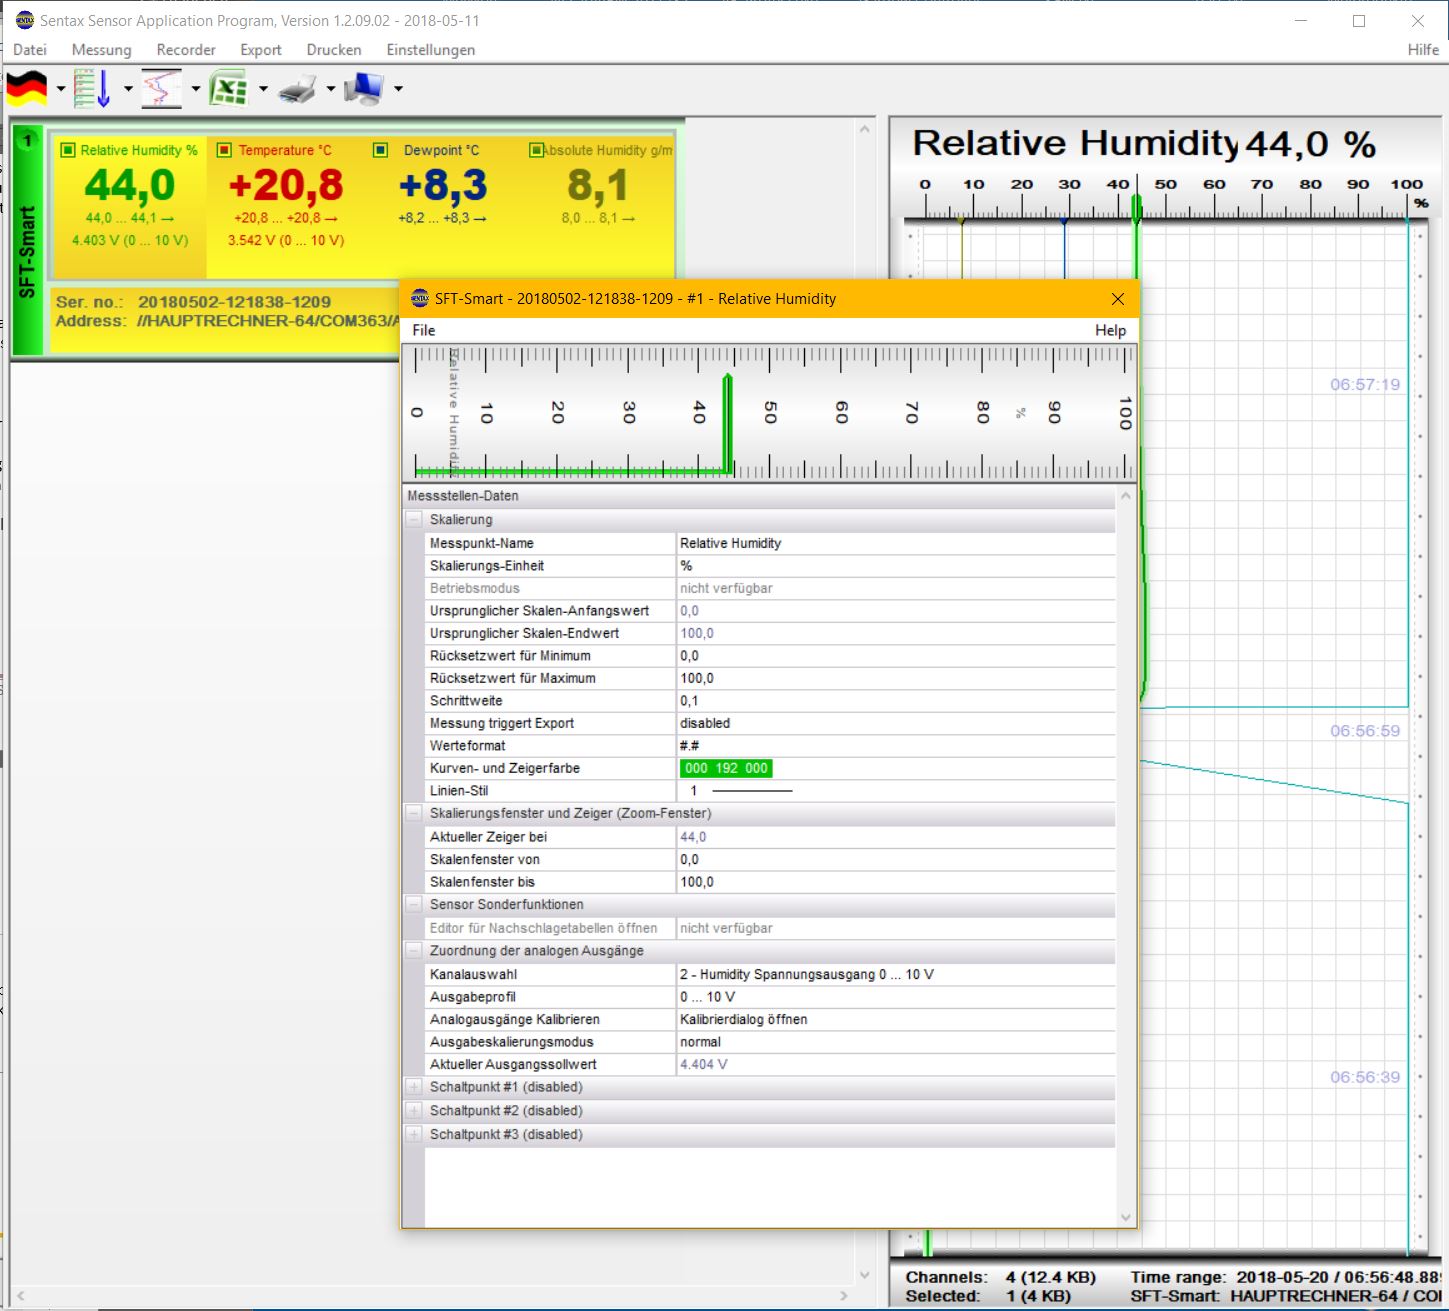Expand Schaltpunkt #1 (disabled) section
This screenshot has height=1311, width=1449.
413,1087
